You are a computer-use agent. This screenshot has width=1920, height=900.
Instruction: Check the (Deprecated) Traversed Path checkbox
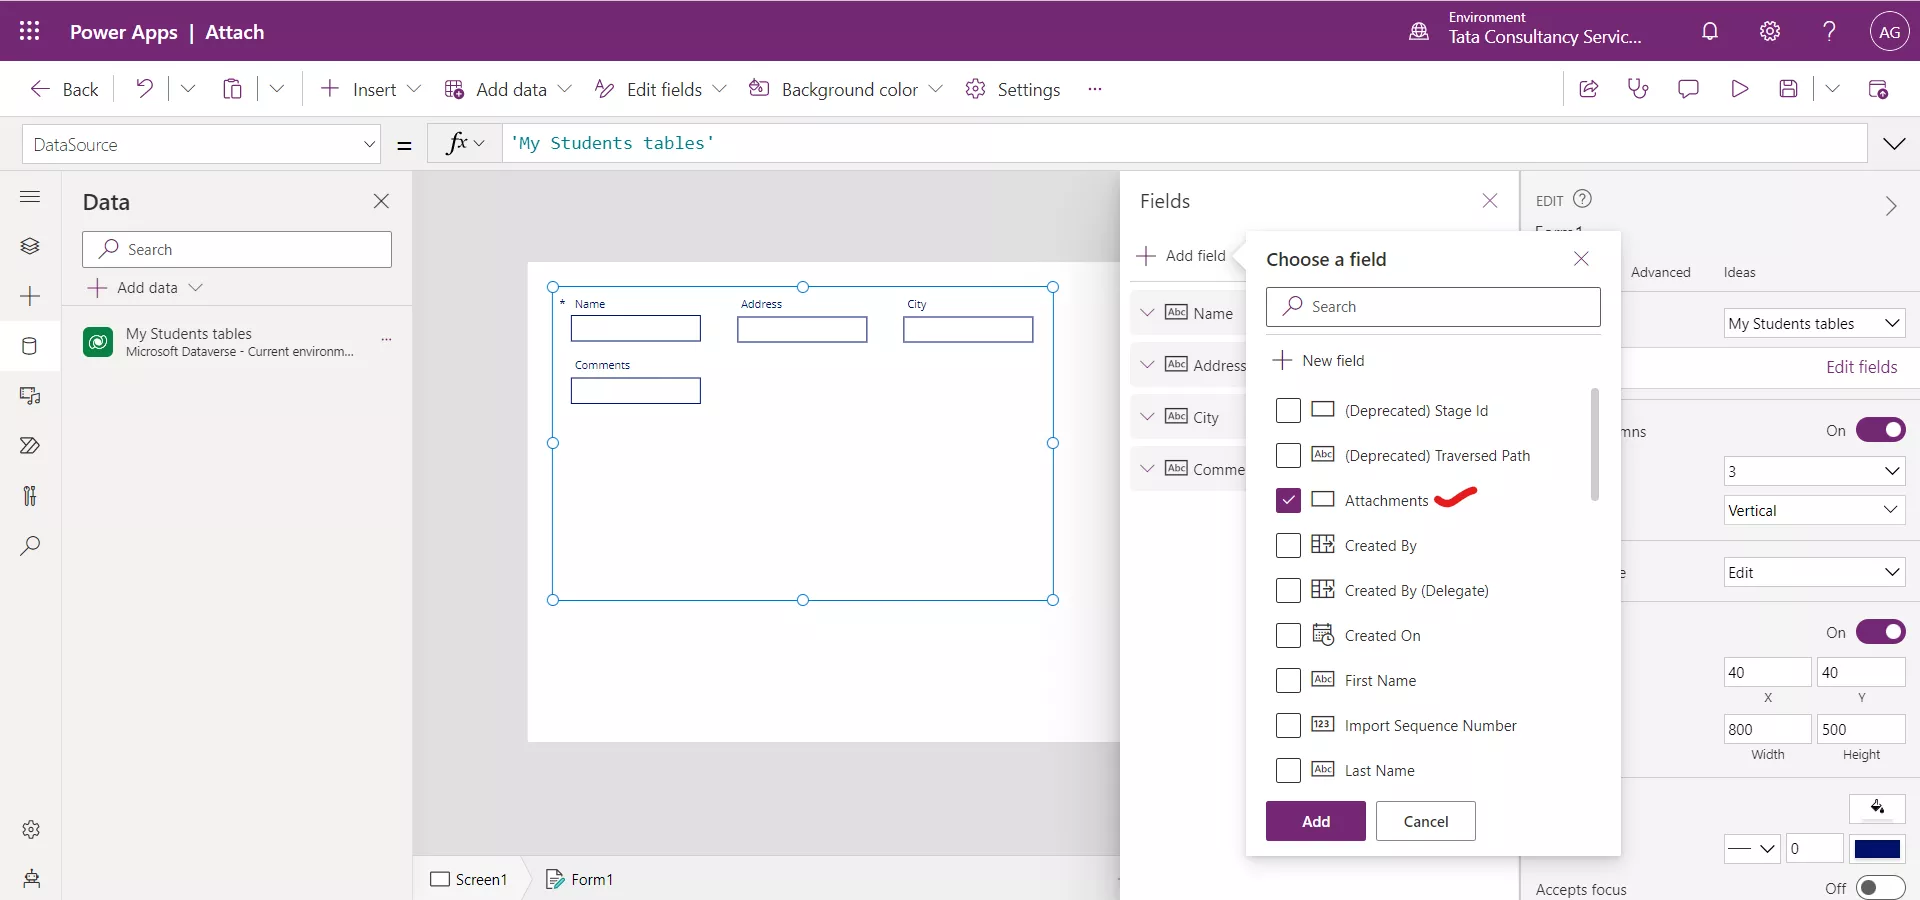click(x=1288, y=455)
